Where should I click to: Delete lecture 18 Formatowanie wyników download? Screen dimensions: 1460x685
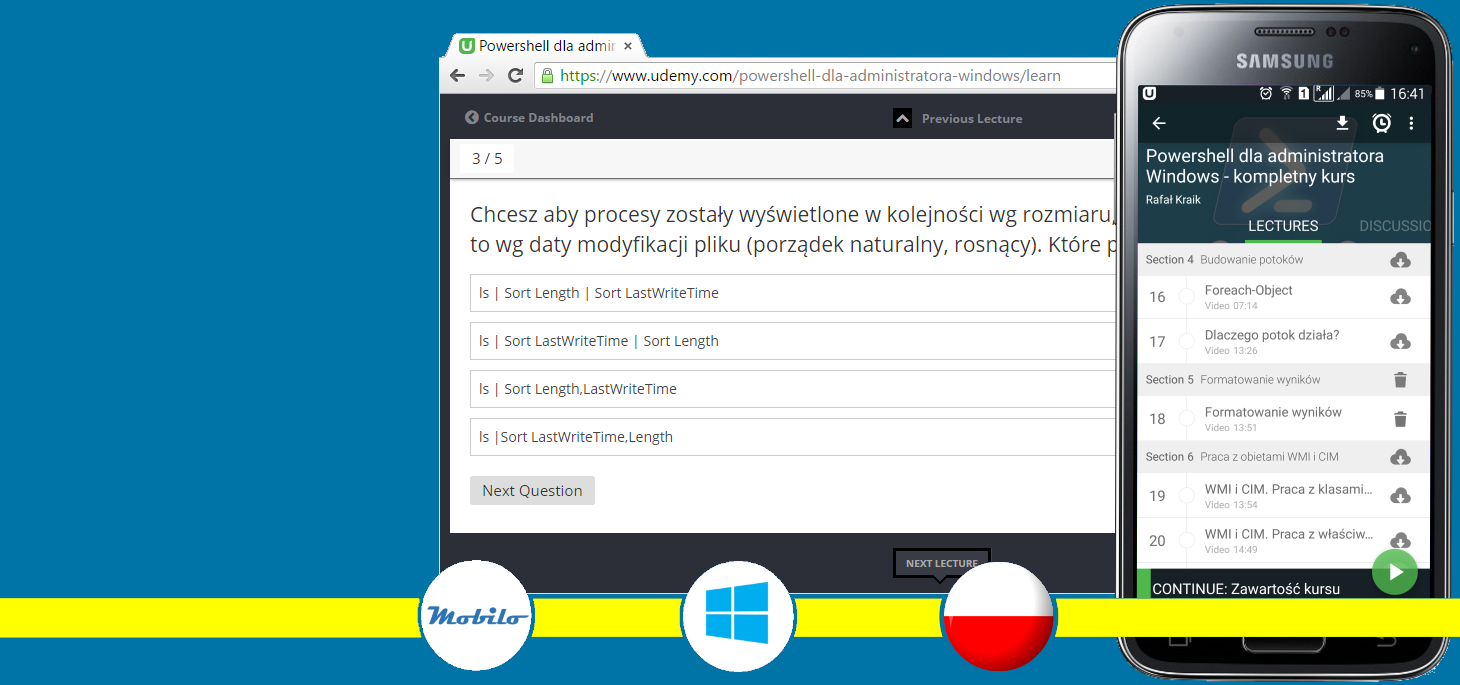(1400, 419)
